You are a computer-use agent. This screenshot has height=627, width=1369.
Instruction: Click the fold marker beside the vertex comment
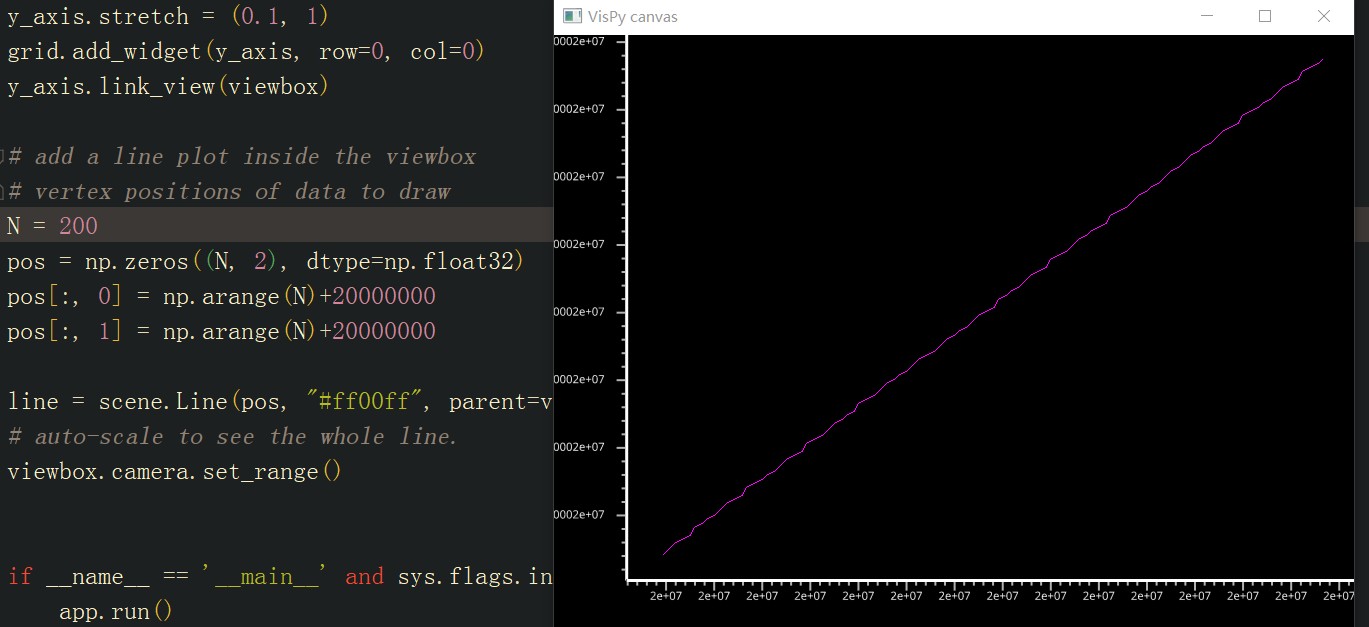(3, 191)
